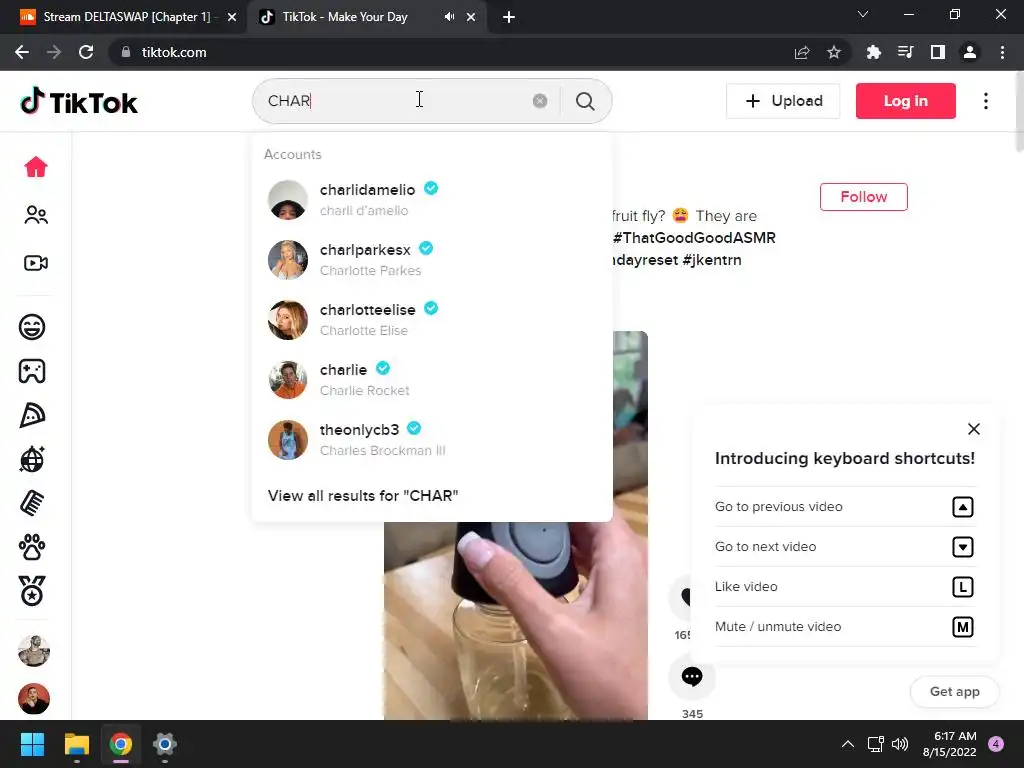Click the up arrow key icon for previous video
Viewport: 1024px width, 768px height.
coord(963,507)
